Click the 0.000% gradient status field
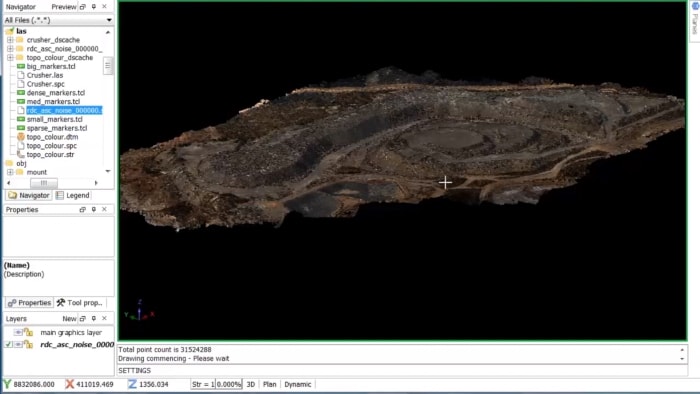Screen dimensions: 700x394 229,384
